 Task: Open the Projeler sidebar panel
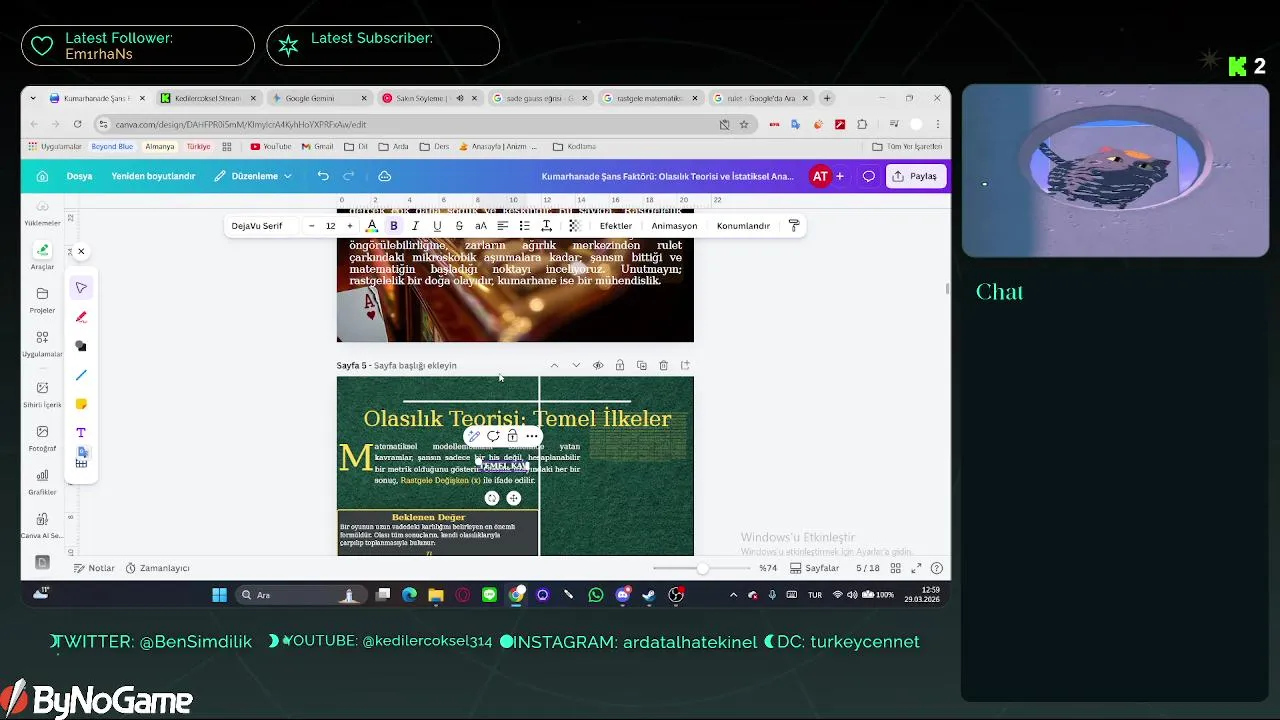click(x=42, y=299)
